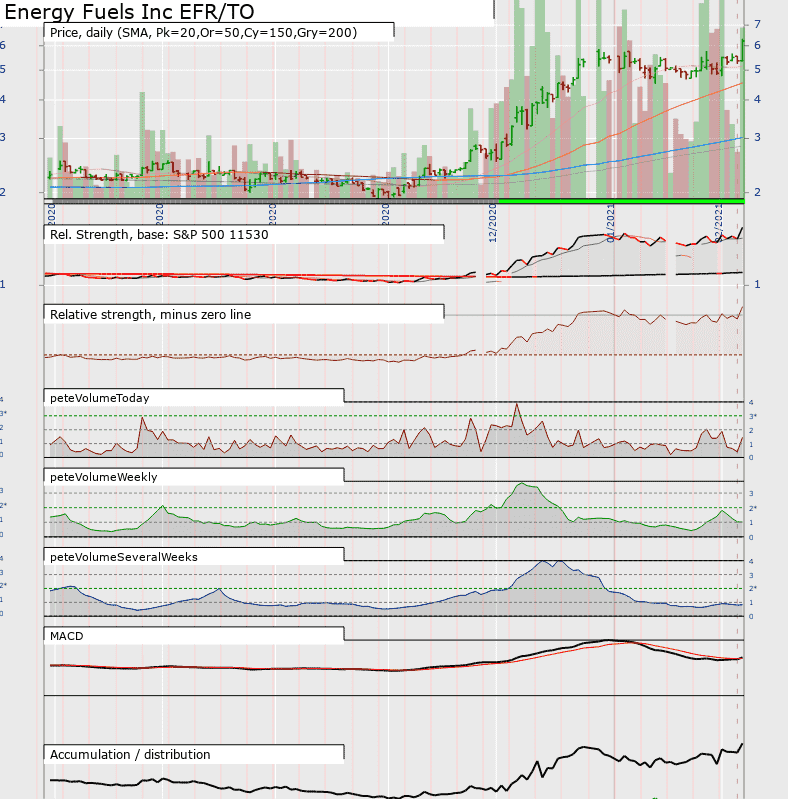Viewport: 788px width, 799px height.
Task: Click the 'peteVolumeWeekly' panel label
Action: click(x=103, y=477)
